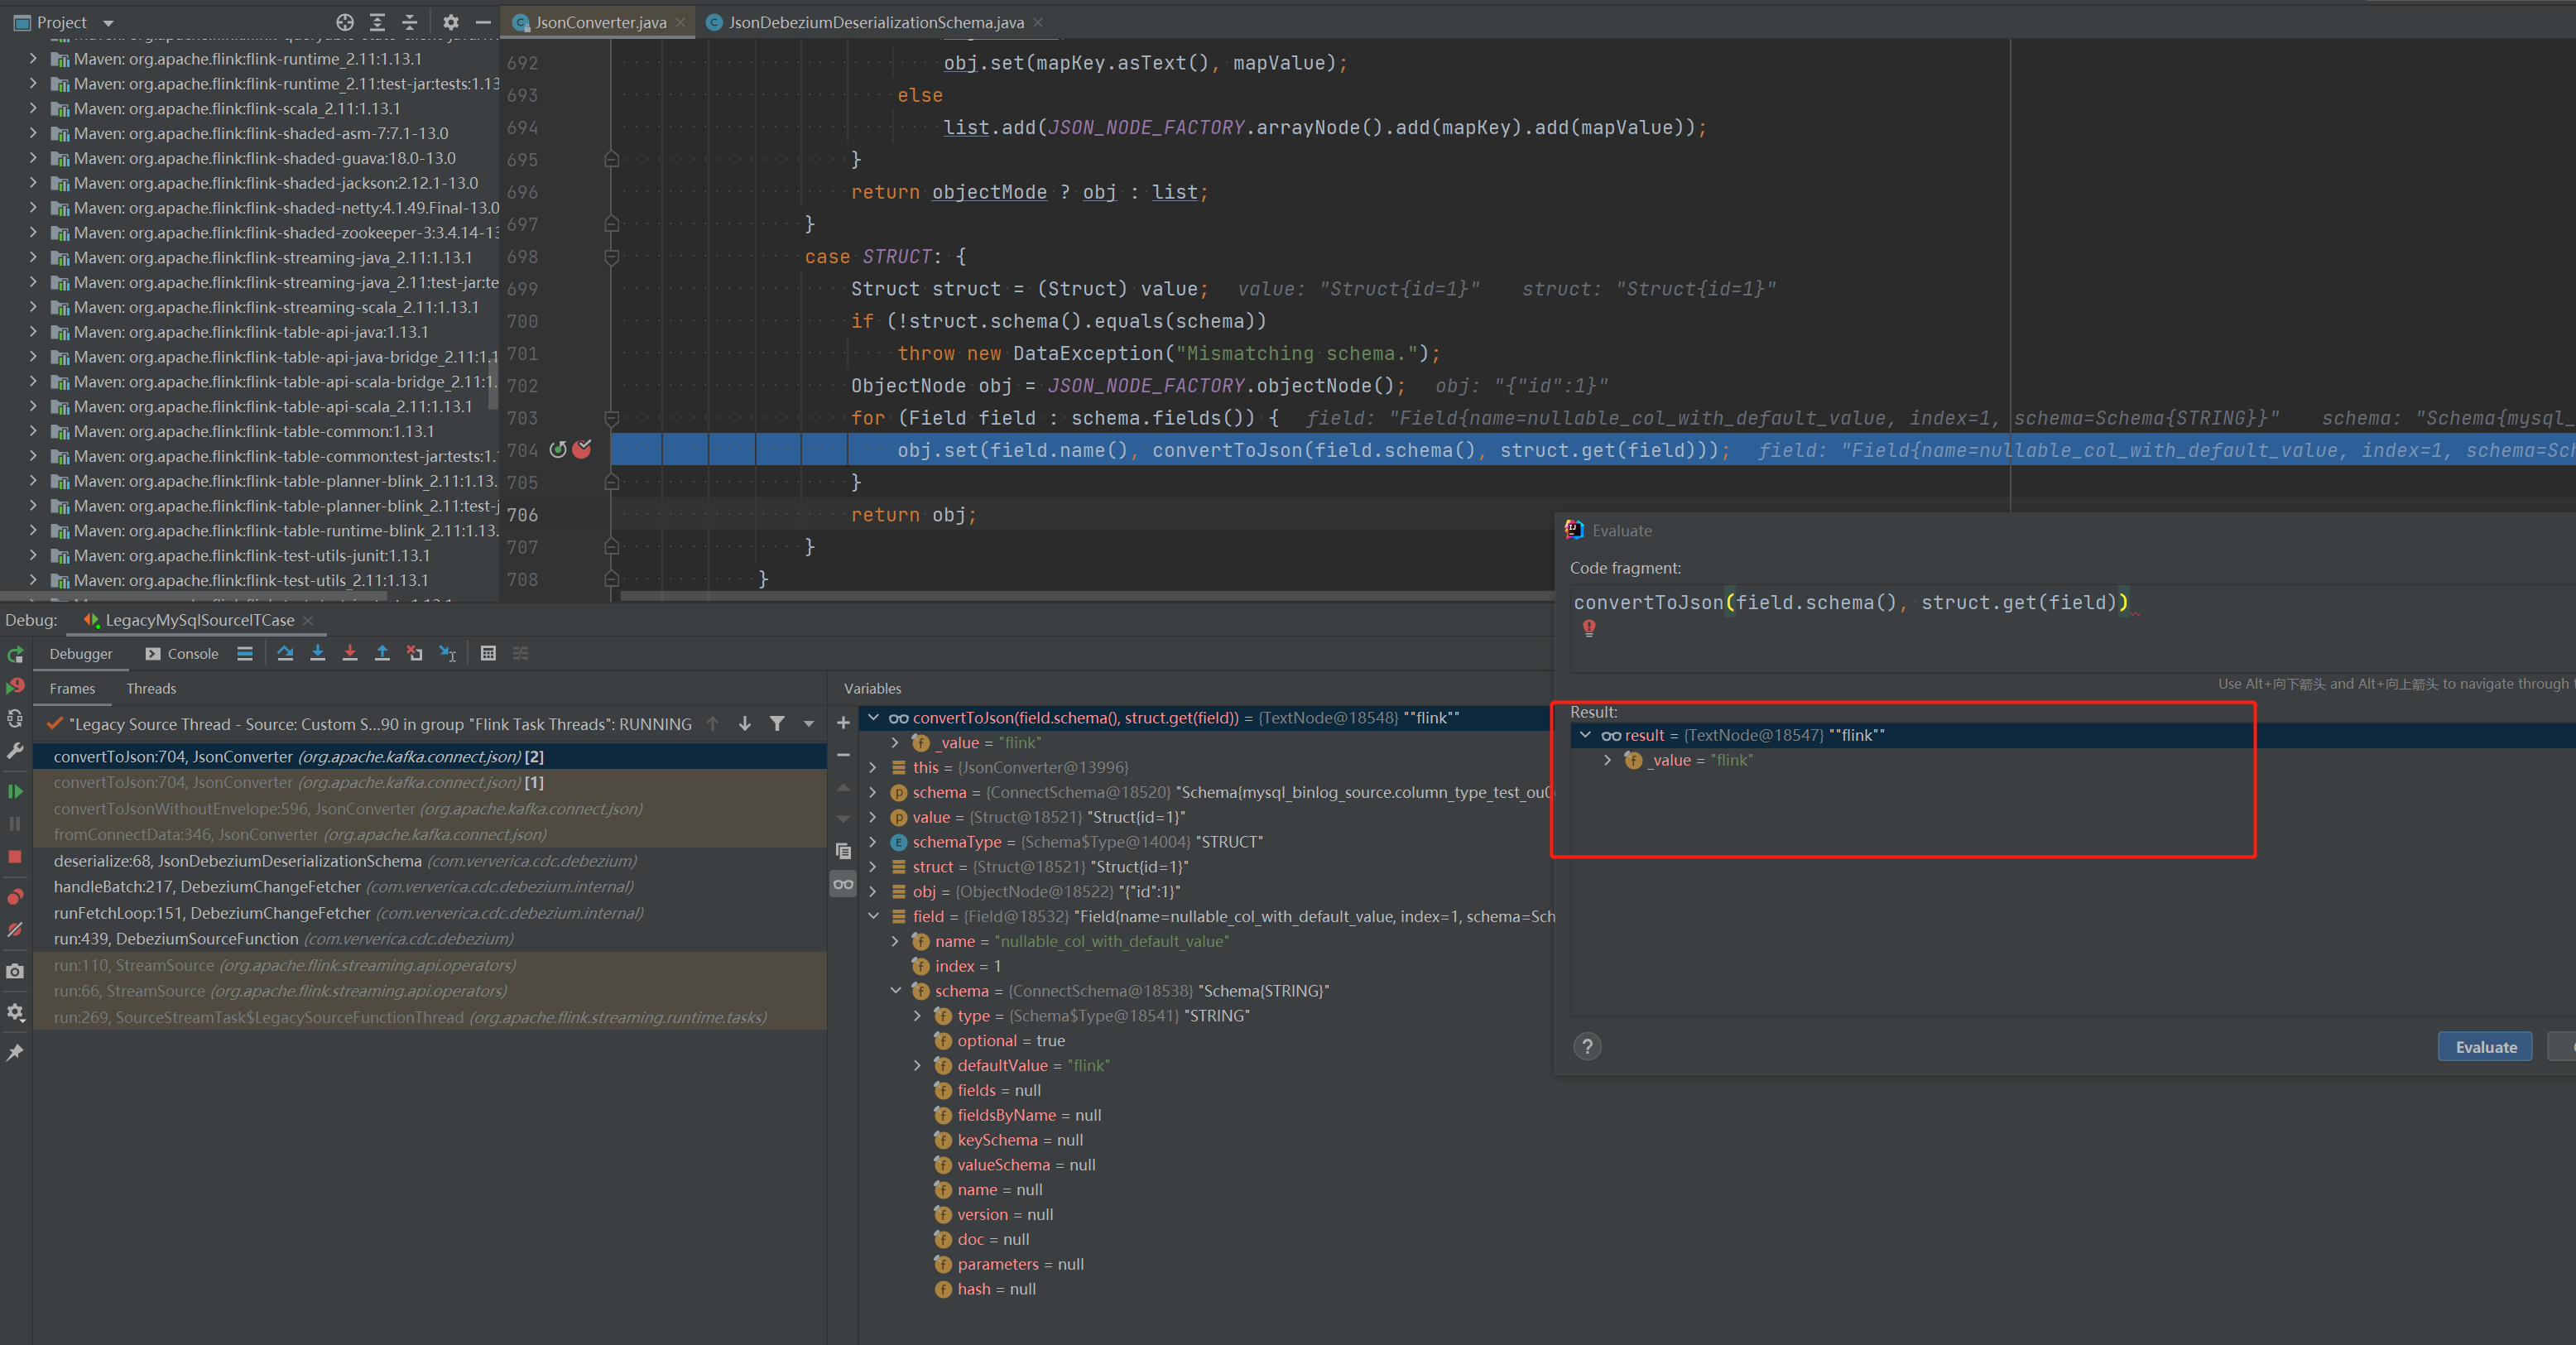The height and width of the screenshot is (1345, 2576).
Task: Switch to JsonDebeziumDeserializationSchema.java tab
Action: pos(872,21)
